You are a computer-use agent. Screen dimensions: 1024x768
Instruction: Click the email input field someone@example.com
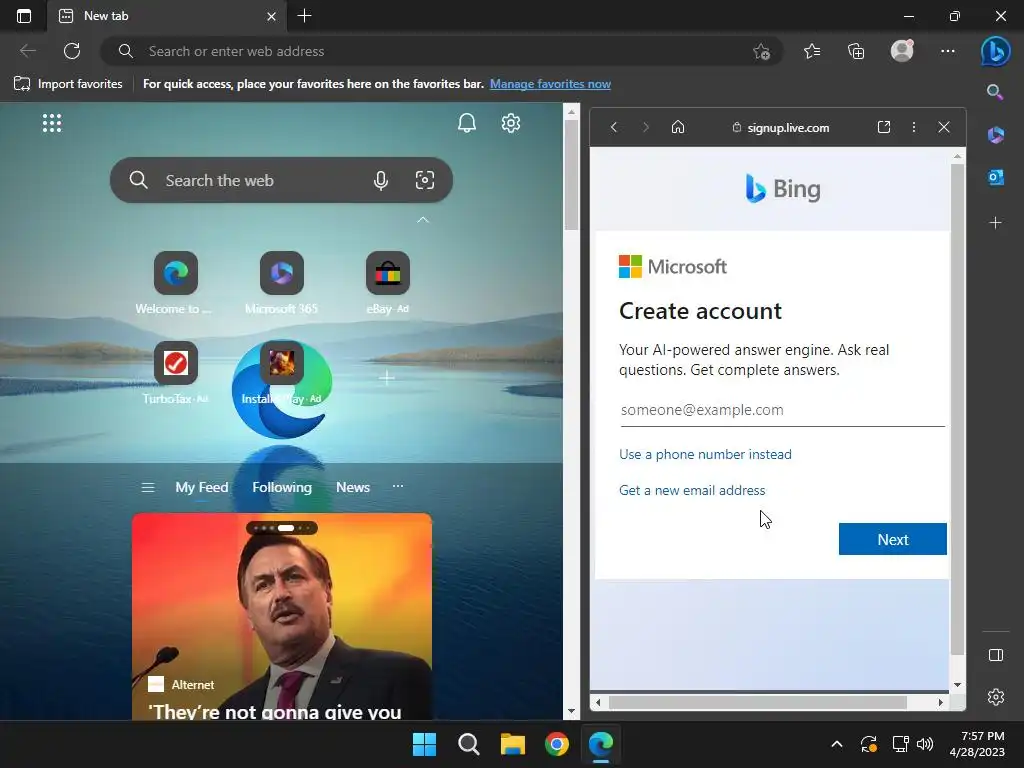click(x=782, y=410)
